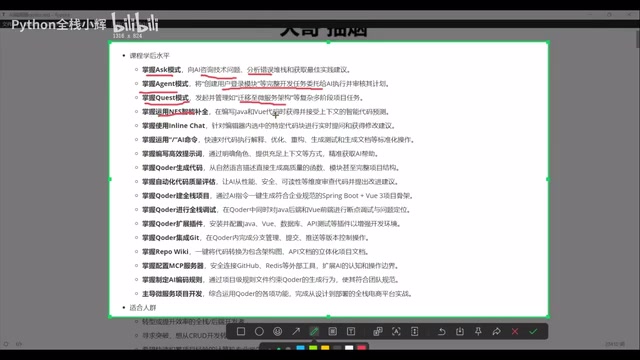Viewport: 640px width, 360px height.
Task: Toggle the green pen drawing tool
Action: tap(314, 331)
